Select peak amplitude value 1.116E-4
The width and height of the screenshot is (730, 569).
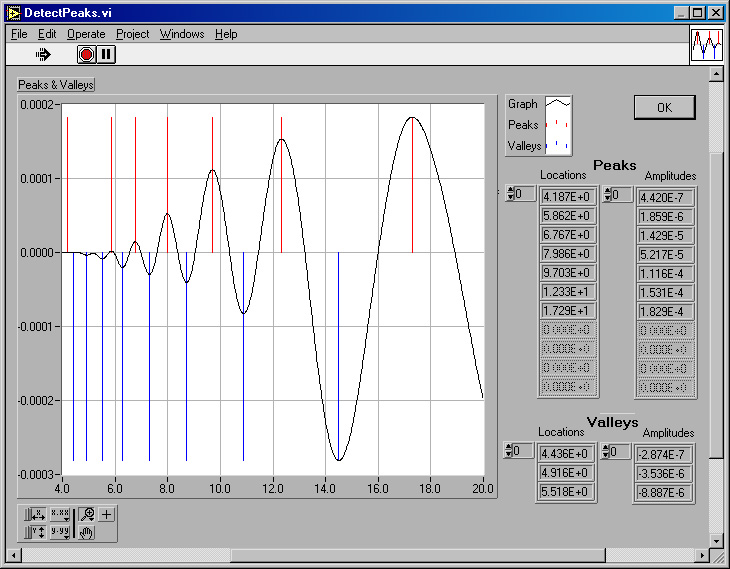(665, 274)
